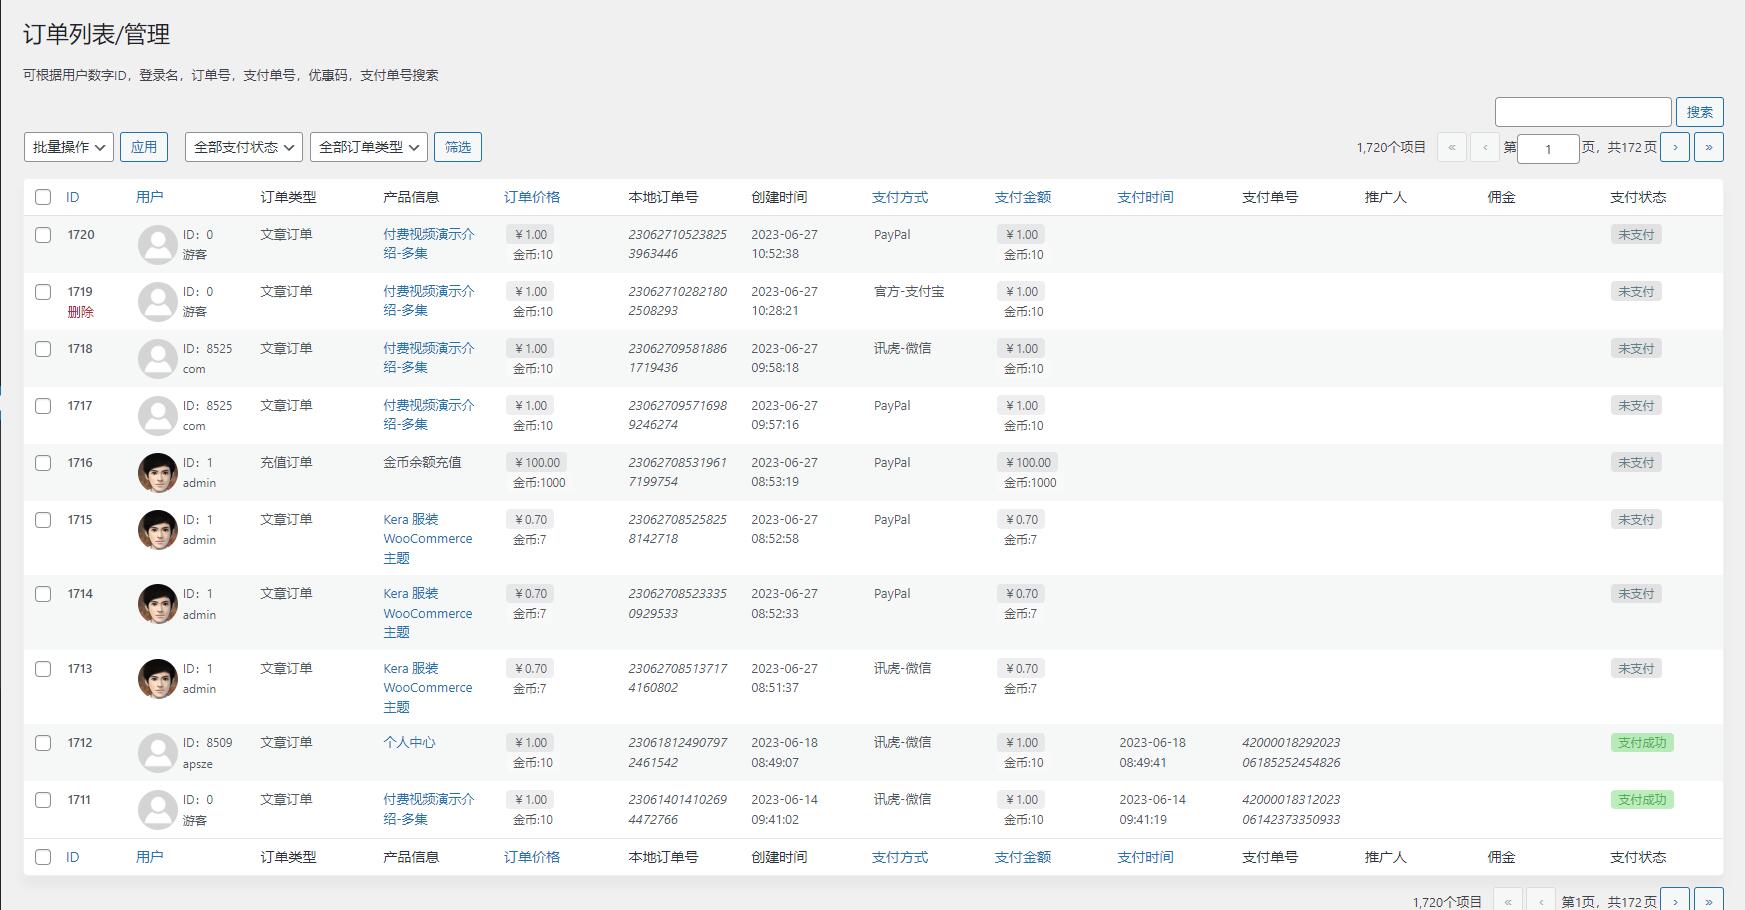Open the 批量操作 bulk actions dropdown

pyautogui.click(x=69, y=147)
